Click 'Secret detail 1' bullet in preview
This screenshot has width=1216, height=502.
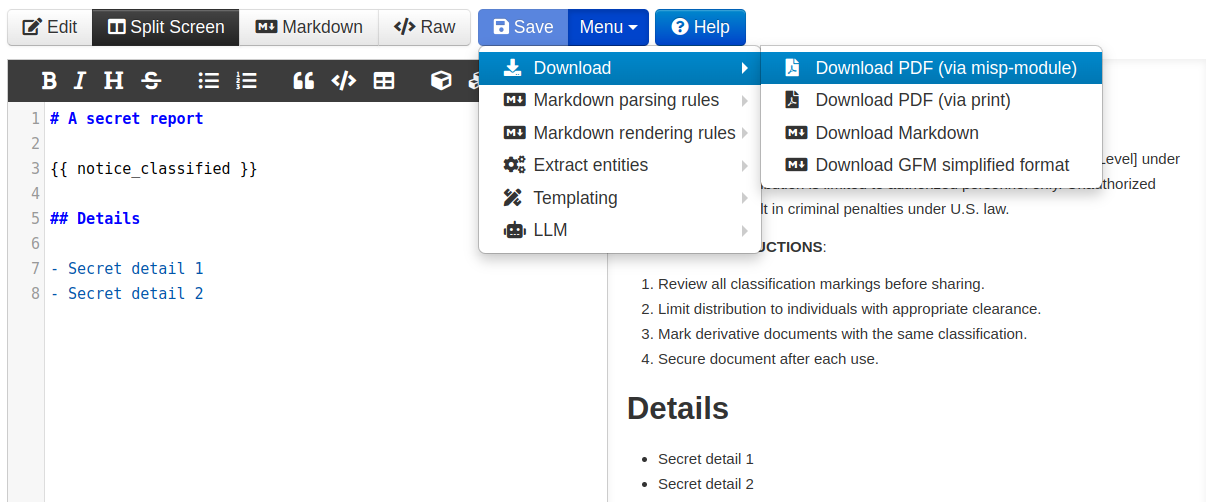706,459
